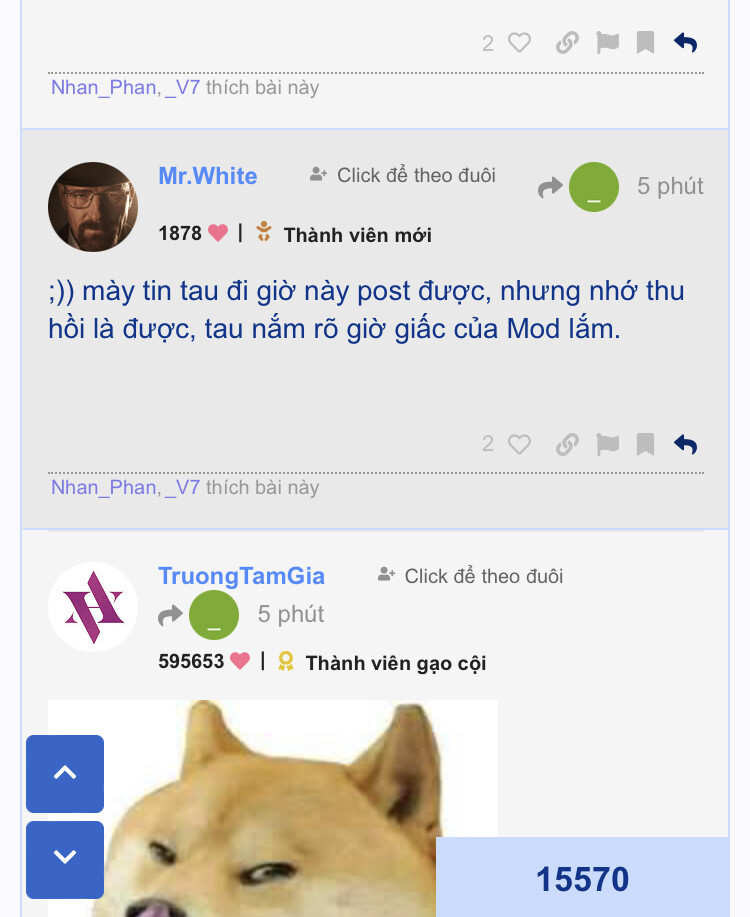Like the top post with heart icon
750x917 pixels.
pos(519,43)
